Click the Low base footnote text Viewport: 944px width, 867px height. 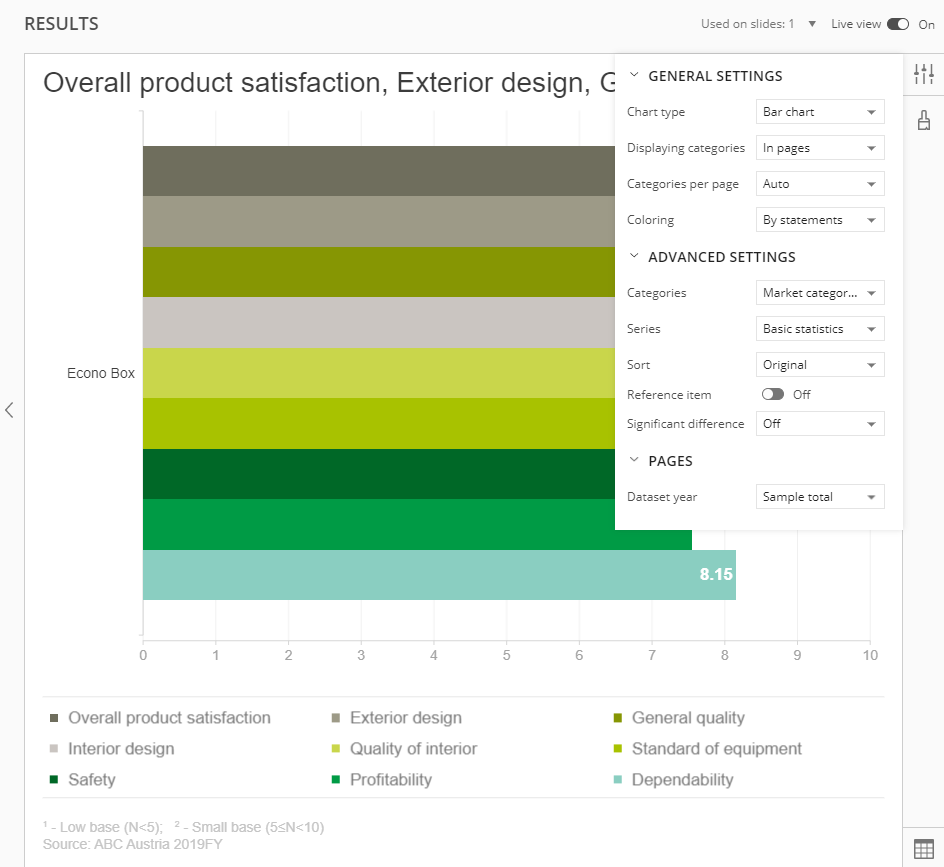coord(103,827)
